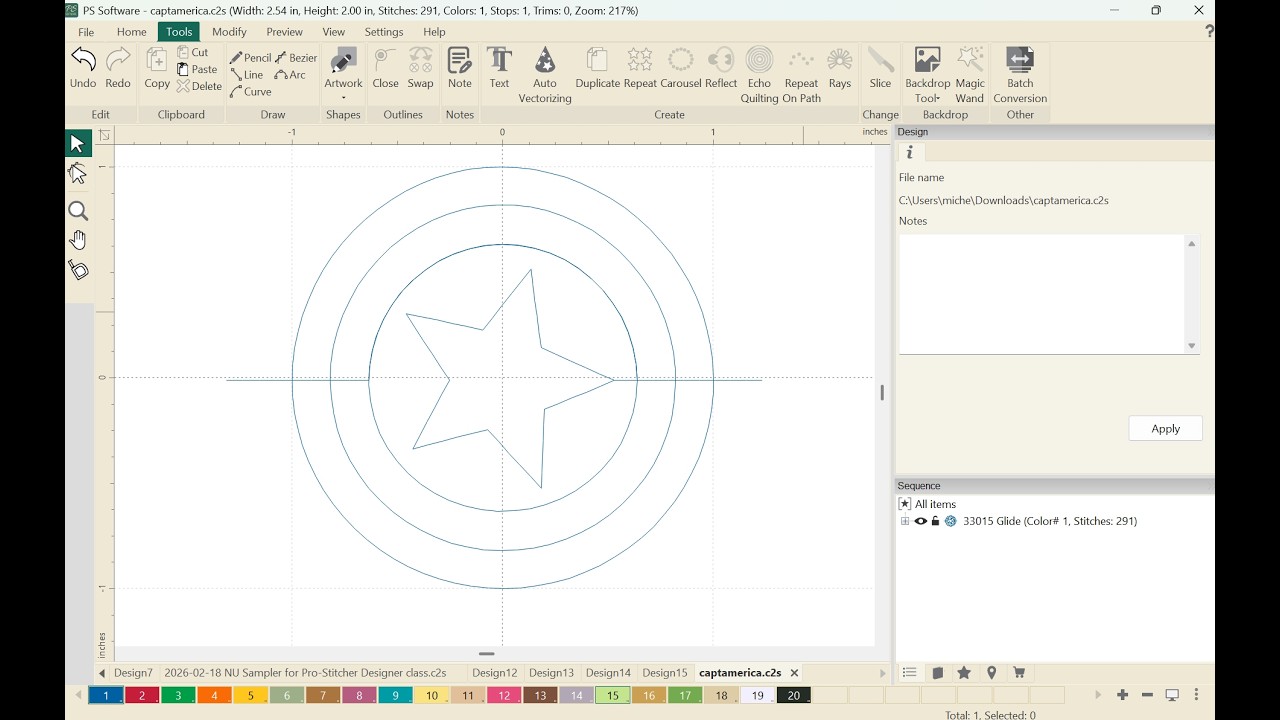Expand the 33015 Glide tree node
Viewport: 1280px width, 720px height.
point(905,521)
